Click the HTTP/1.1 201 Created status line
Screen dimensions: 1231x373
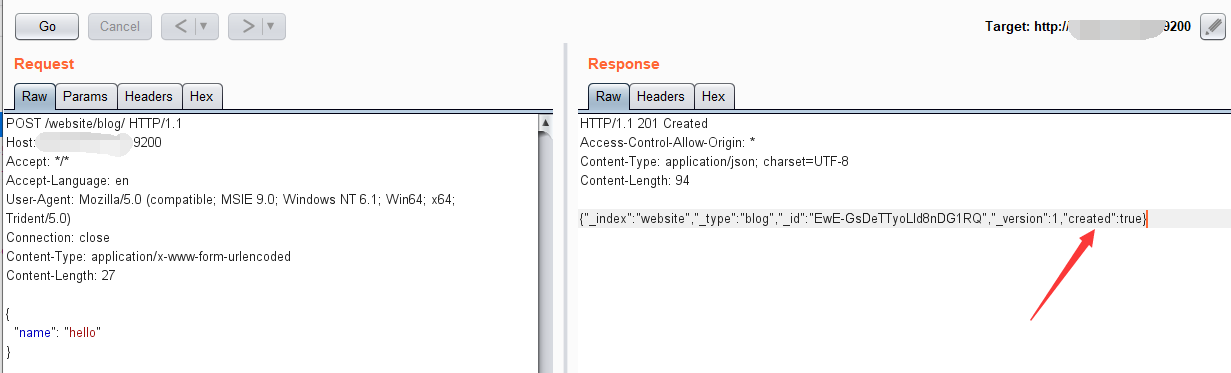(x=644, y=123)
